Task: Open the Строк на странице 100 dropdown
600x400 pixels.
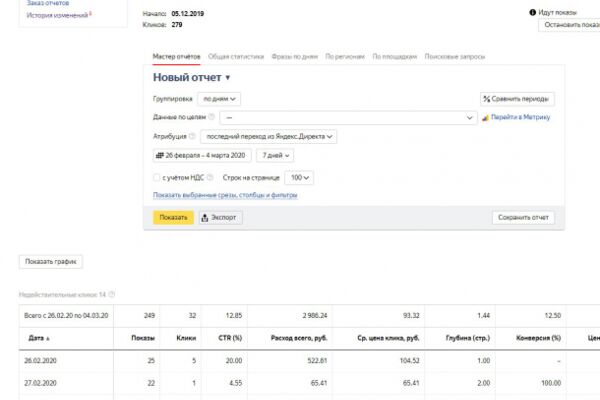Action: click(x=299, y=178)
